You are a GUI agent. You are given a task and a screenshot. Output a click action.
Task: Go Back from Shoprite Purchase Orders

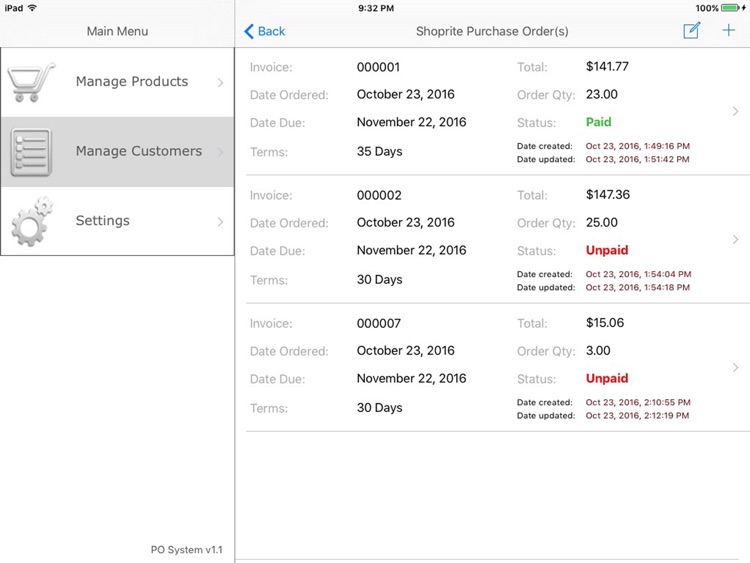(x=265, y=31)
